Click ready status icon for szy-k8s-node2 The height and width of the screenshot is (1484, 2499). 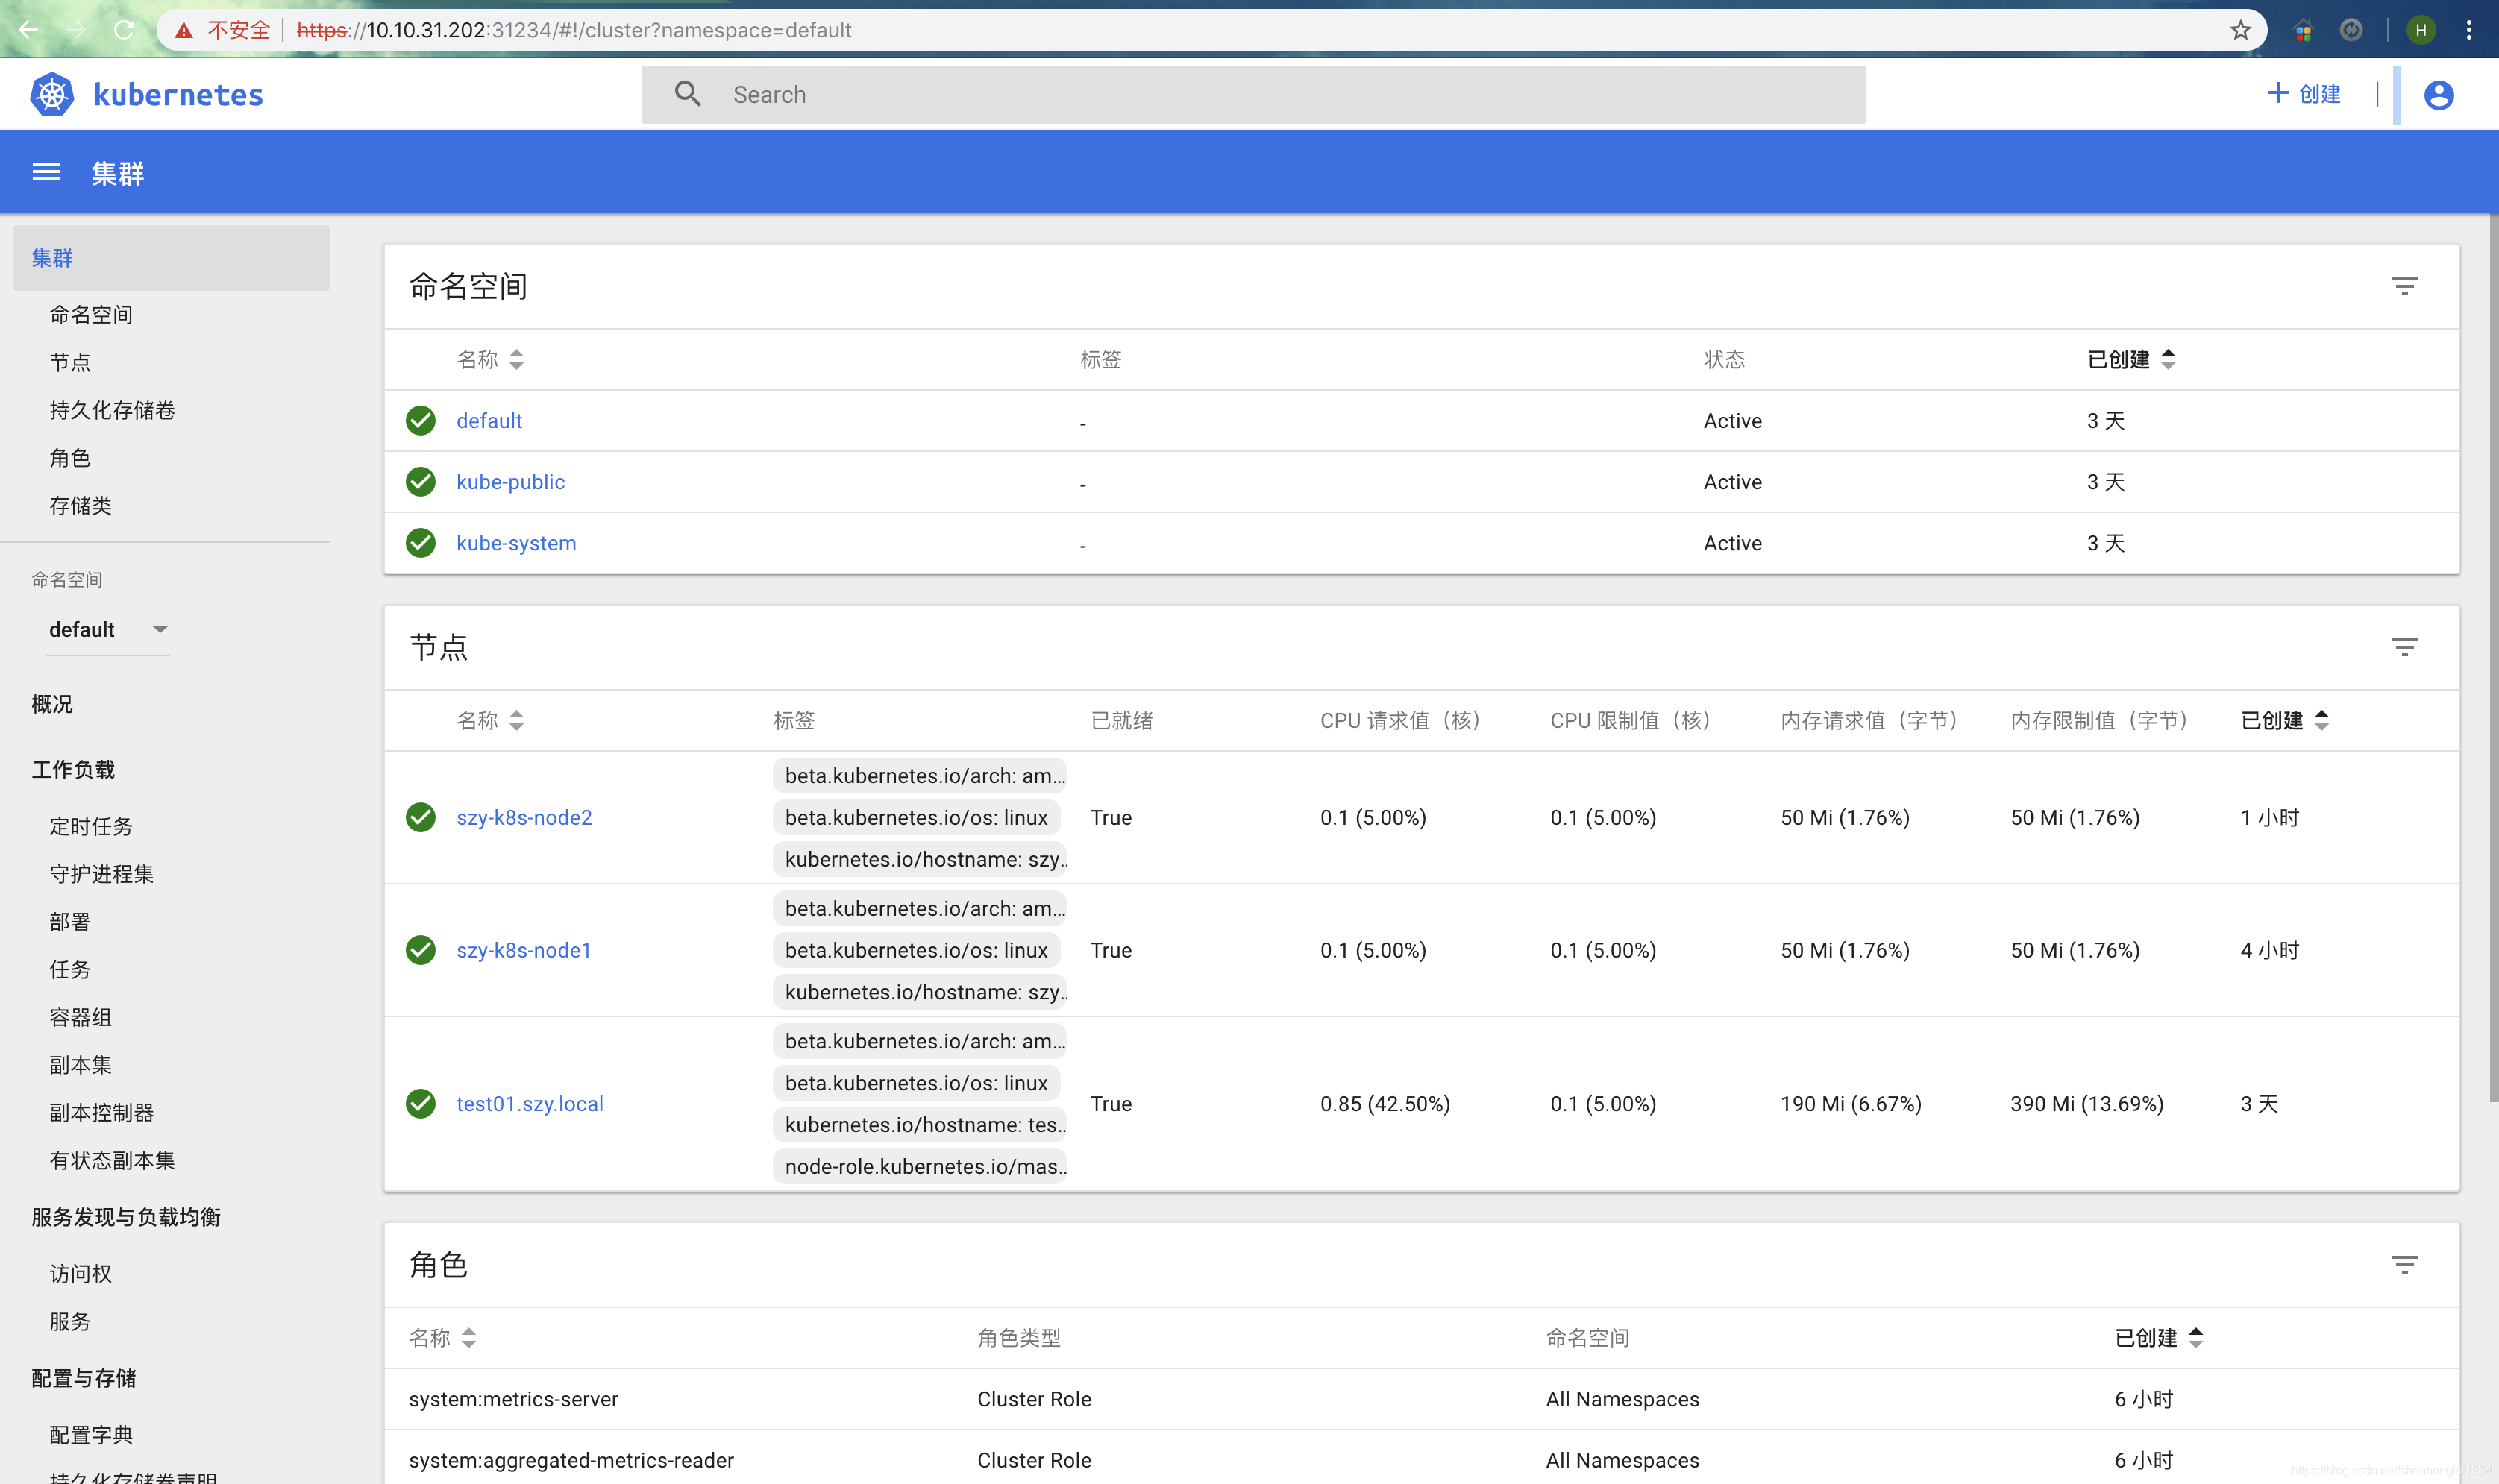tap(421, 817)
